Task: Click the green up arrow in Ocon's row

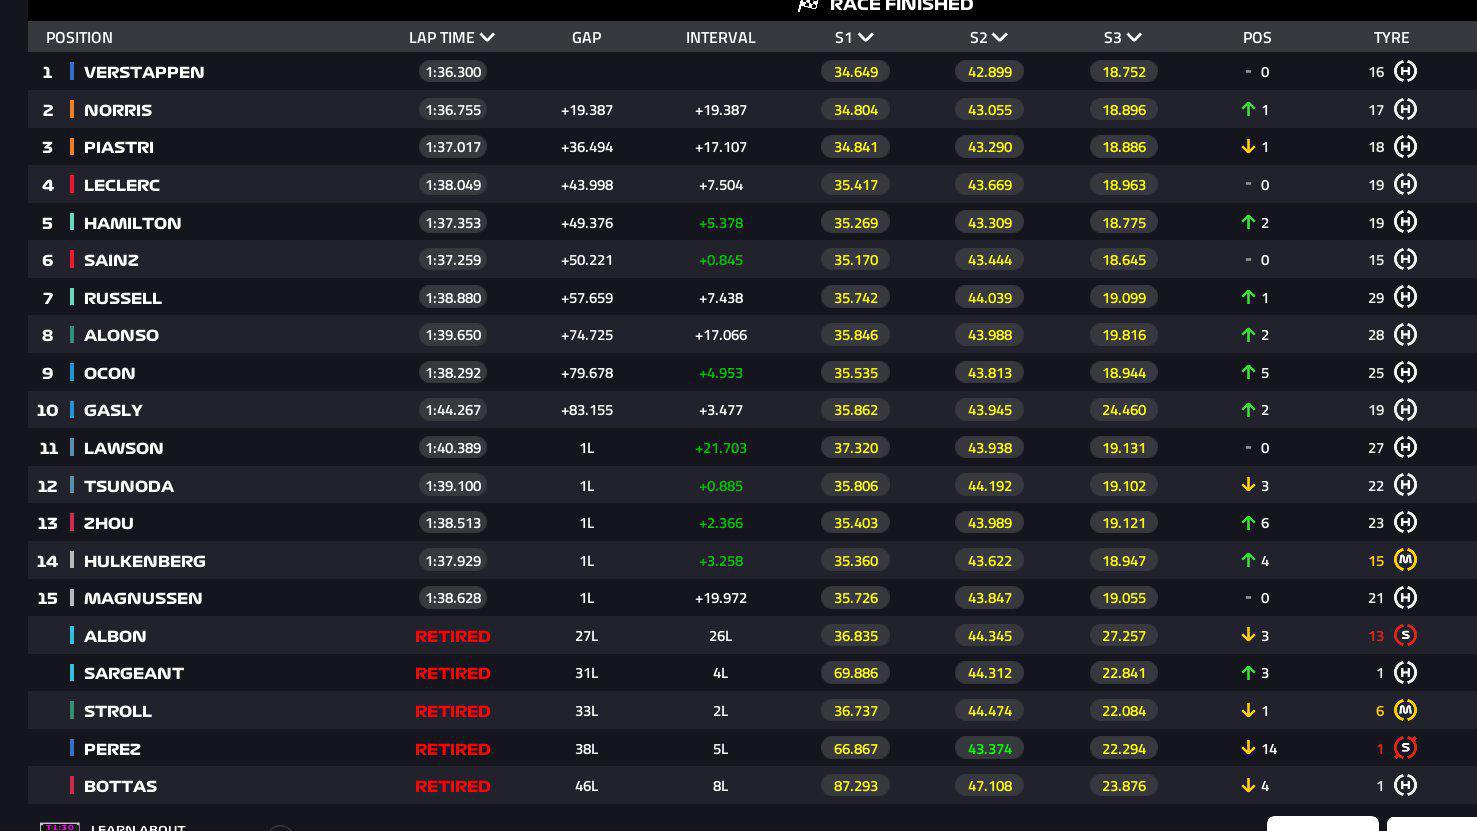Action: (x=1248, y=373)
